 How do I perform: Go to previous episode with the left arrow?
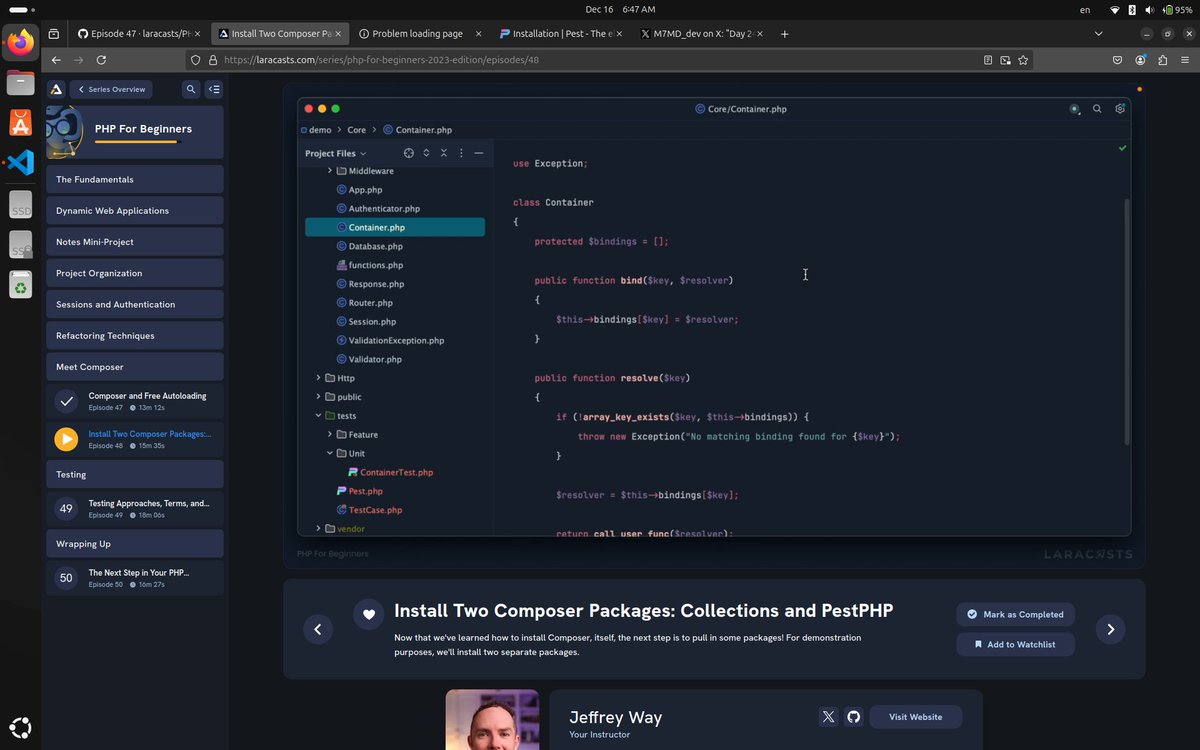pos(318,629)
